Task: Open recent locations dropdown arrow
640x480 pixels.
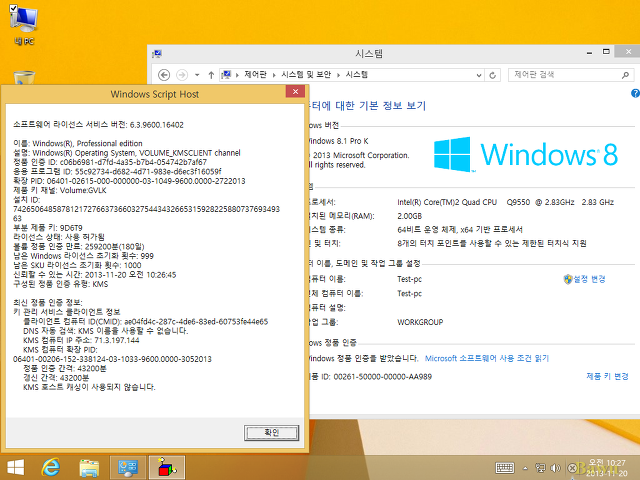Action: coord(197,75)
